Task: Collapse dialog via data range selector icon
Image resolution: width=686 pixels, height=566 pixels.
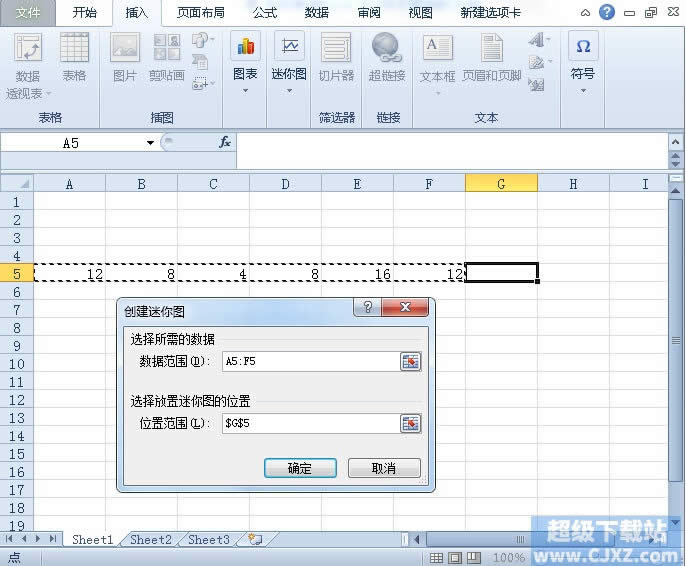Action: 410,362
